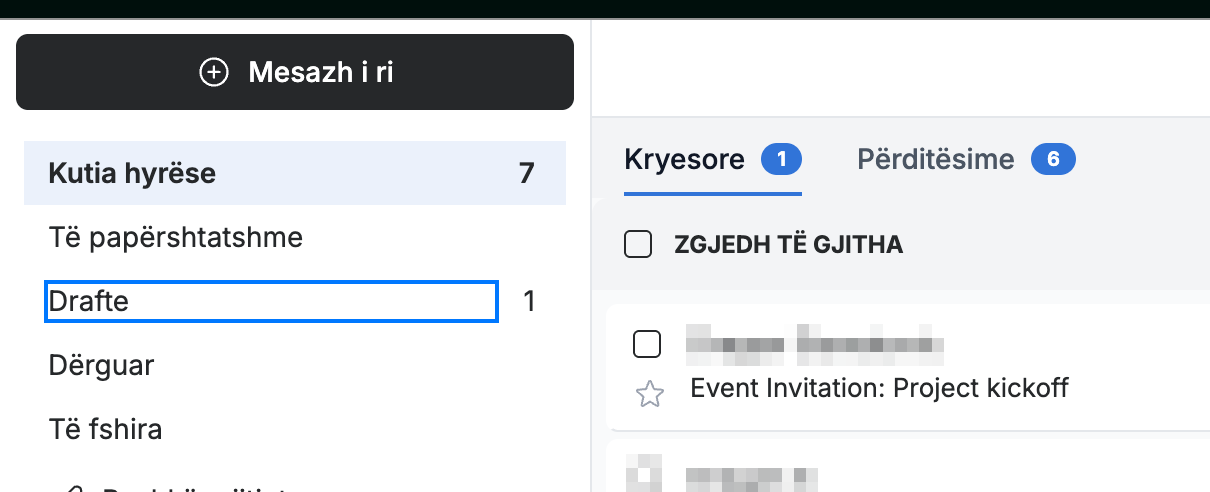Image resolution: width=1210 pixels, height=492 pixels.
Task: Open the Kutia hyrëse folder
Action: [x=295, y=174]
